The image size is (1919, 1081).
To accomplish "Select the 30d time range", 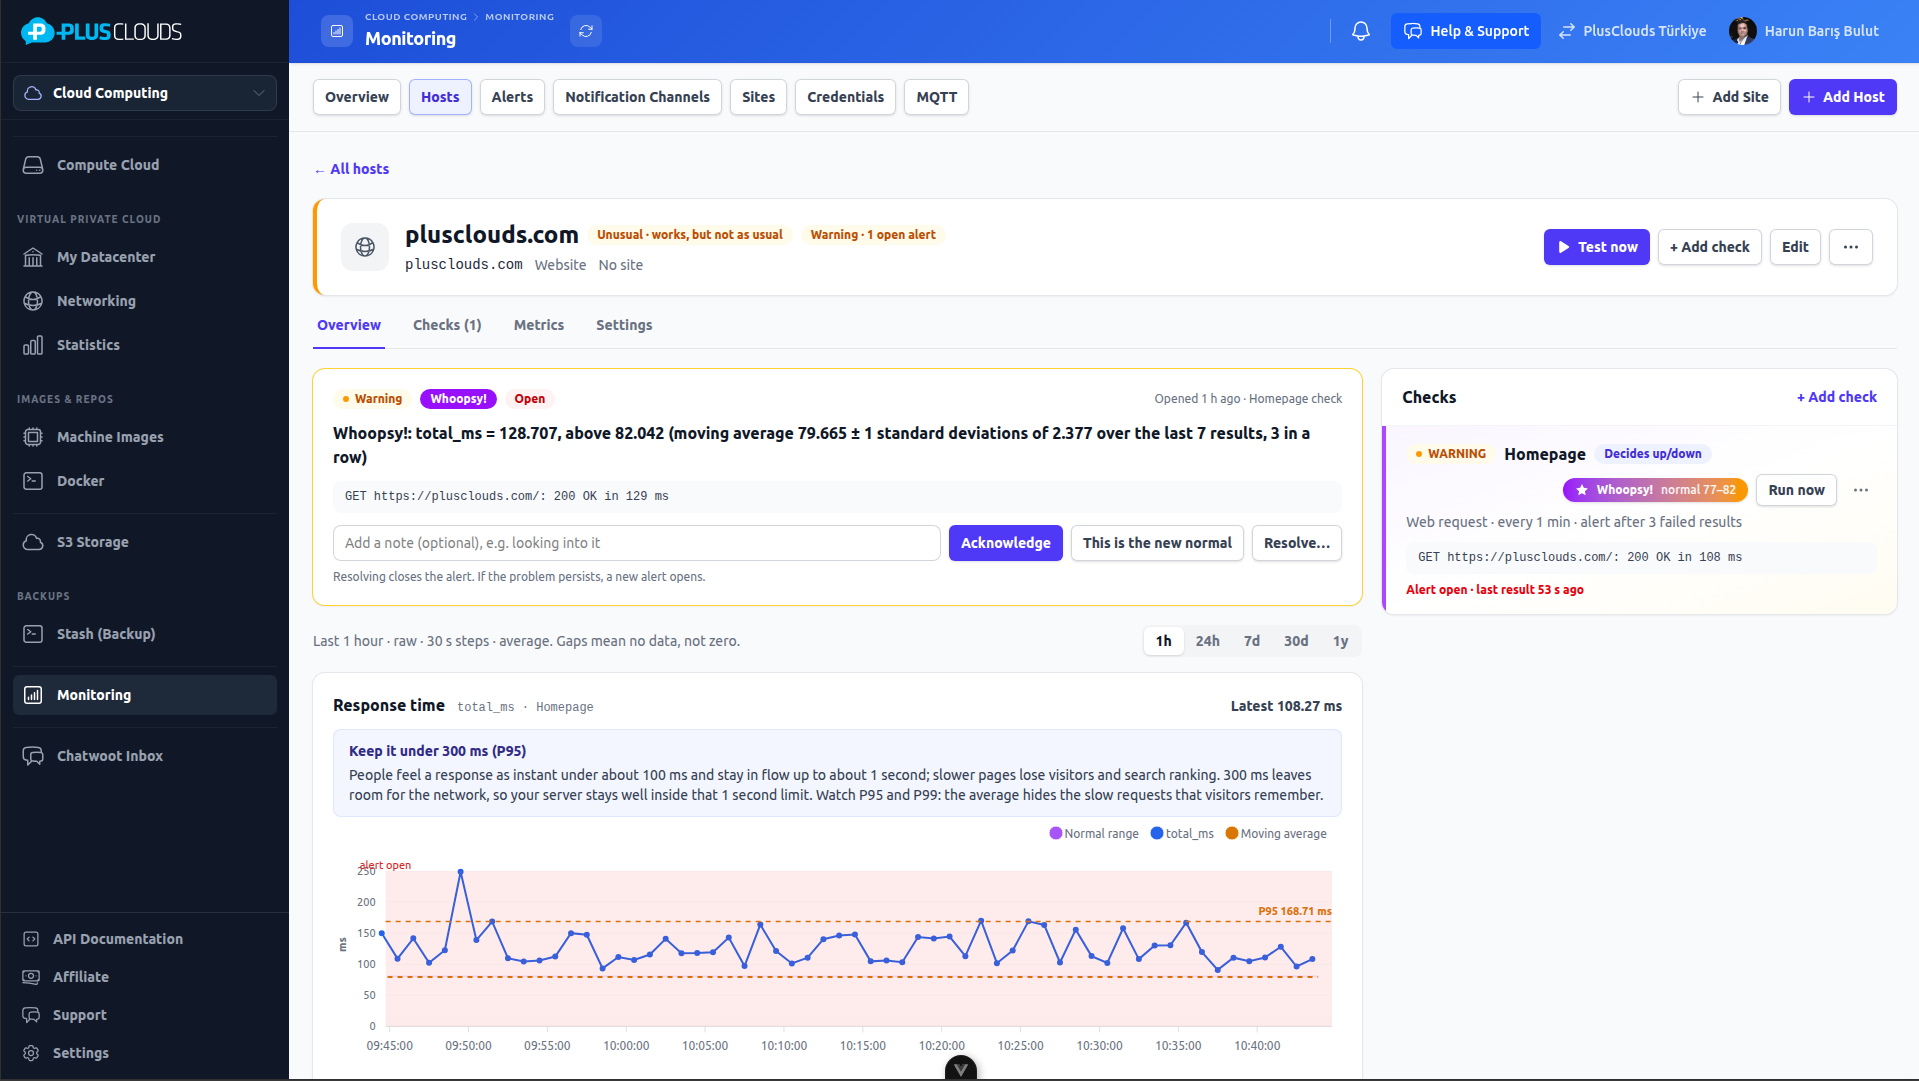I will (1296, 641).
